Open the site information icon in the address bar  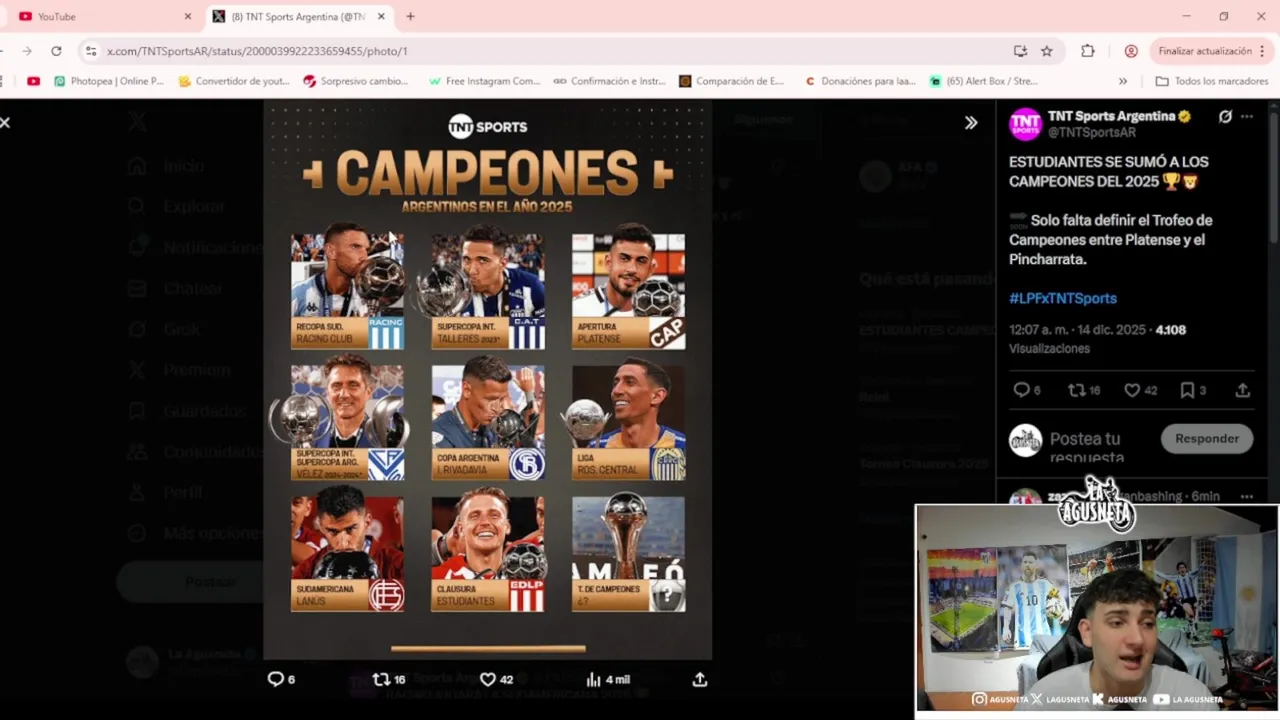[91, 51]
